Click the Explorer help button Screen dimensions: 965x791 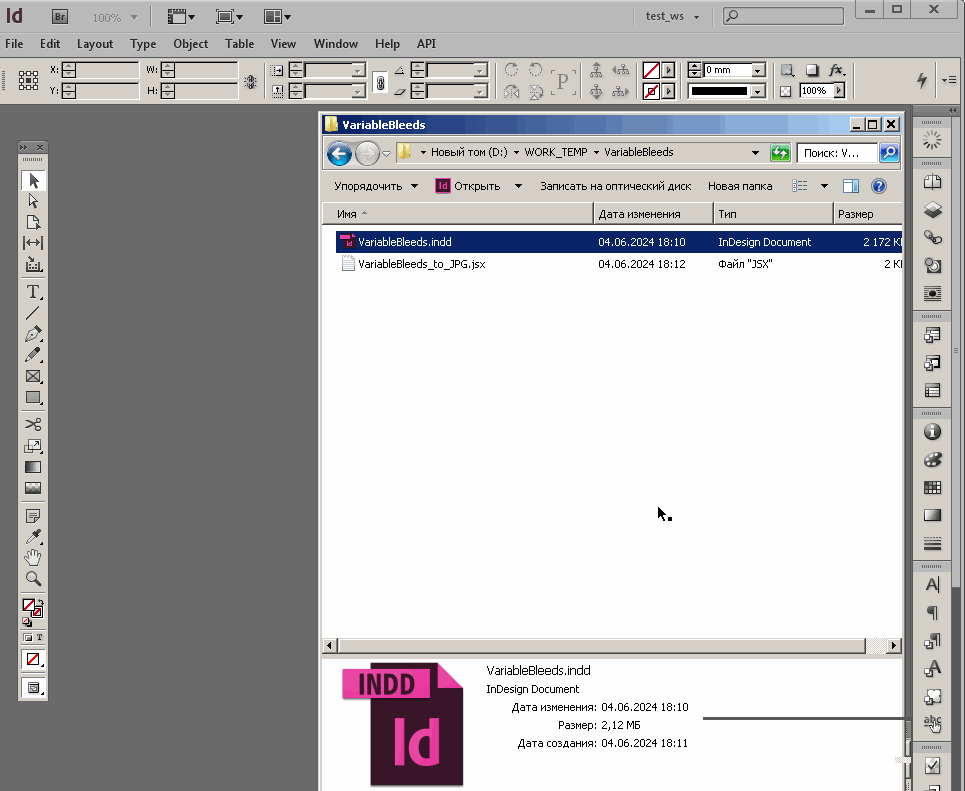click(879, 186)
